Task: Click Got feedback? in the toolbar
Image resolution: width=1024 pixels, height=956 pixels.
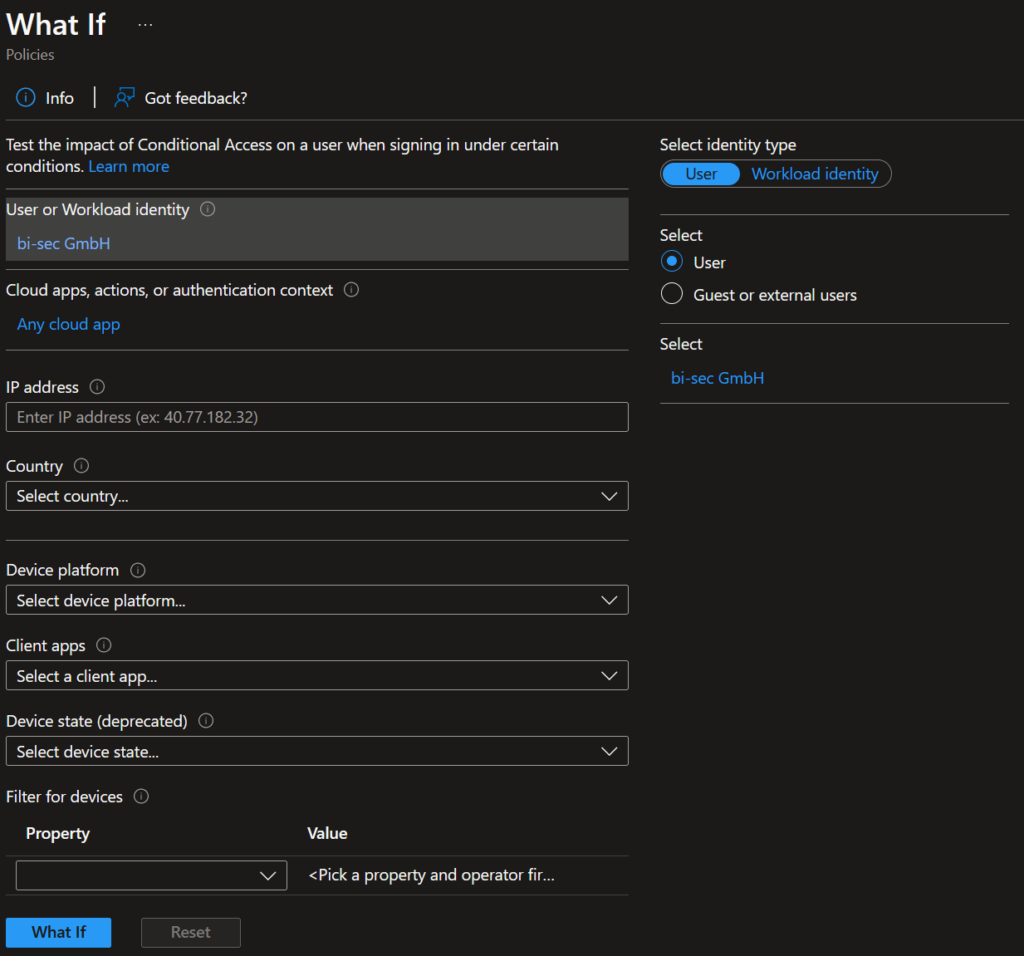Action: [x=181, y=98]
